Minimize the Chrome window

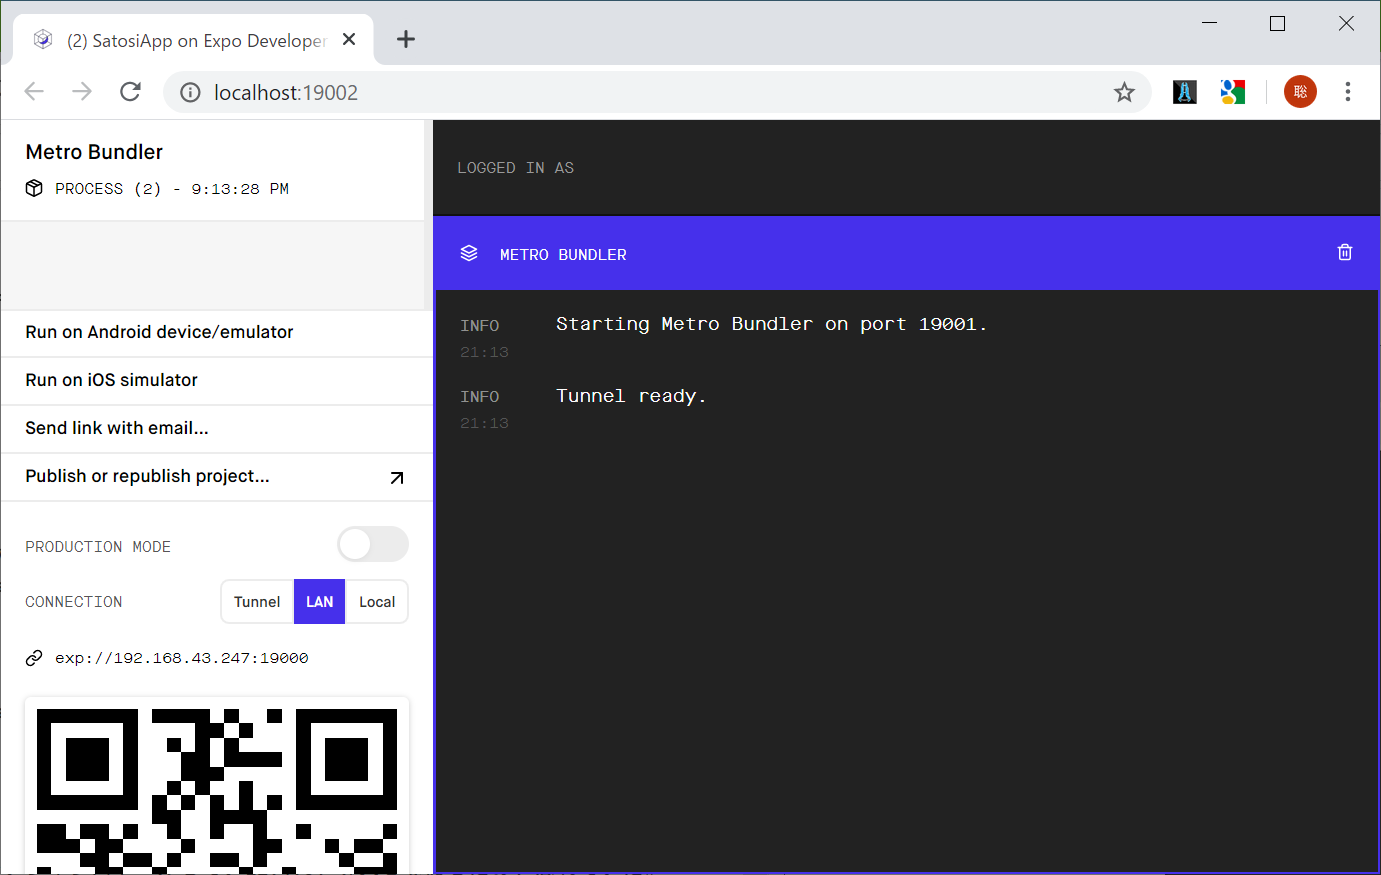click(1209, 23)
